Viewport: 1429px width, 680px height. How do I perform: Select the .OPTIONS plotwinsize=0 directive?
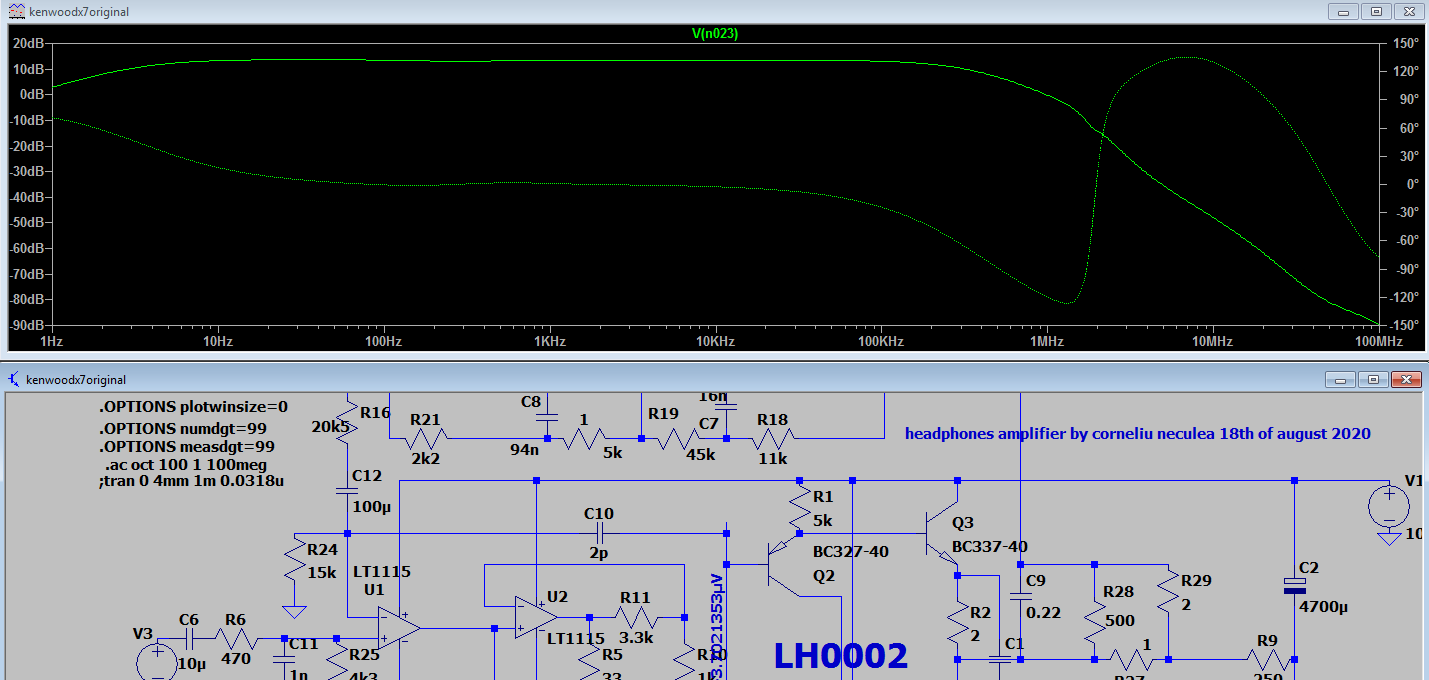(x=193, y=407)
